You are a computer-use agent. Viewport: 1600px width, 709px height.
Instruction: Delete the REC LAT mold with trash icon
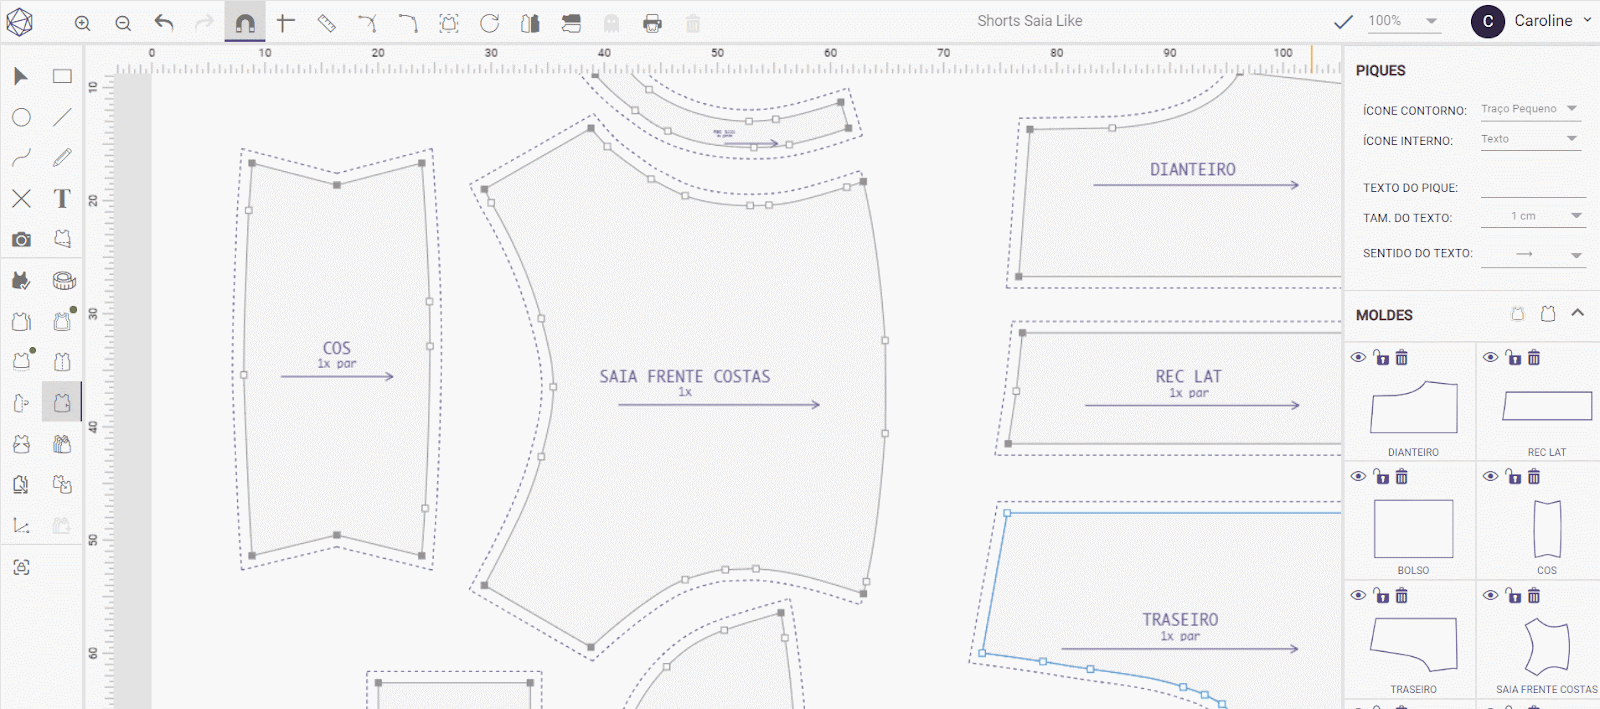click(1534, 357)
